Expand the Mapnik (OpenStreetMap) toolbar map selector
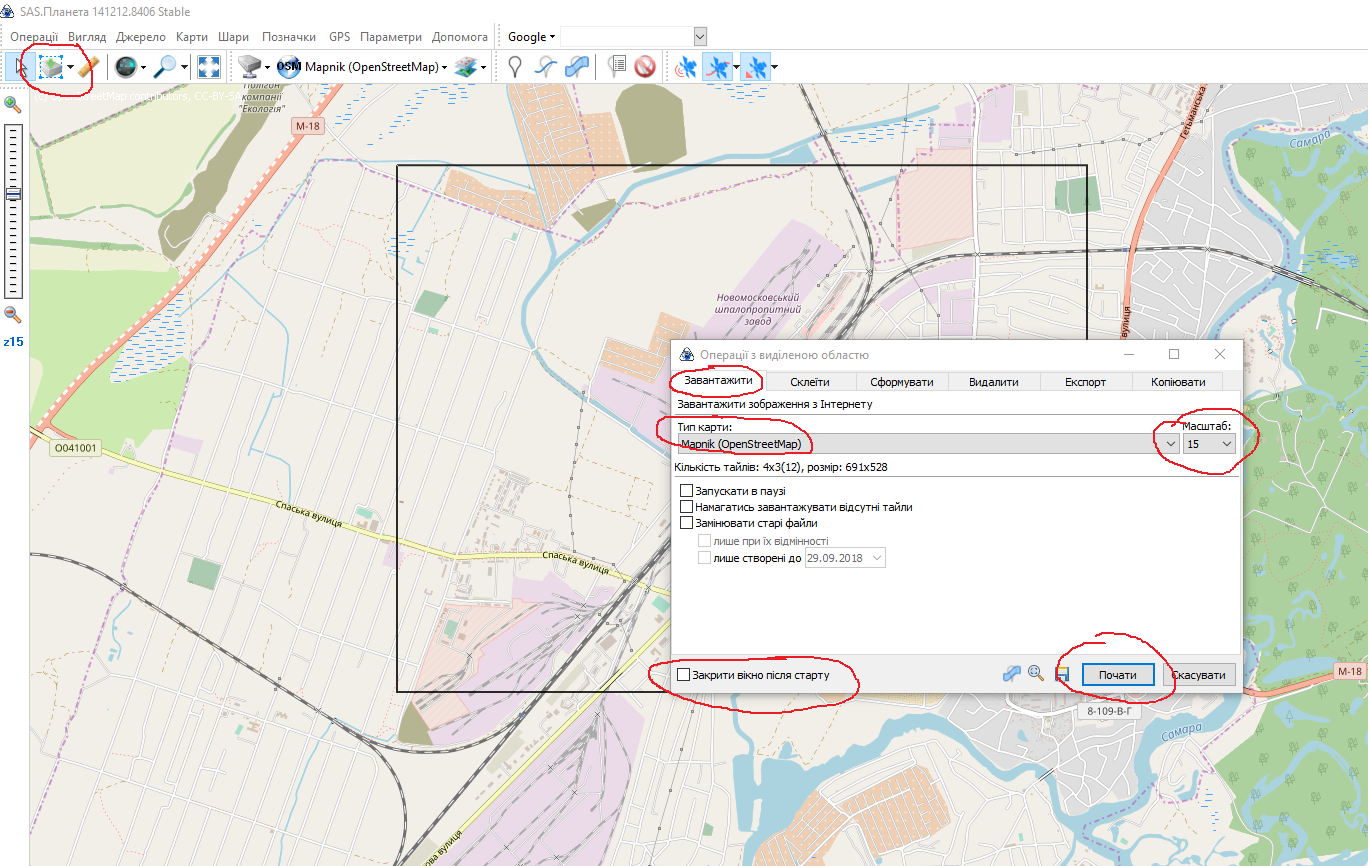Image resolution: width=1368 pixels, height=866 pixels. [444, 67]
